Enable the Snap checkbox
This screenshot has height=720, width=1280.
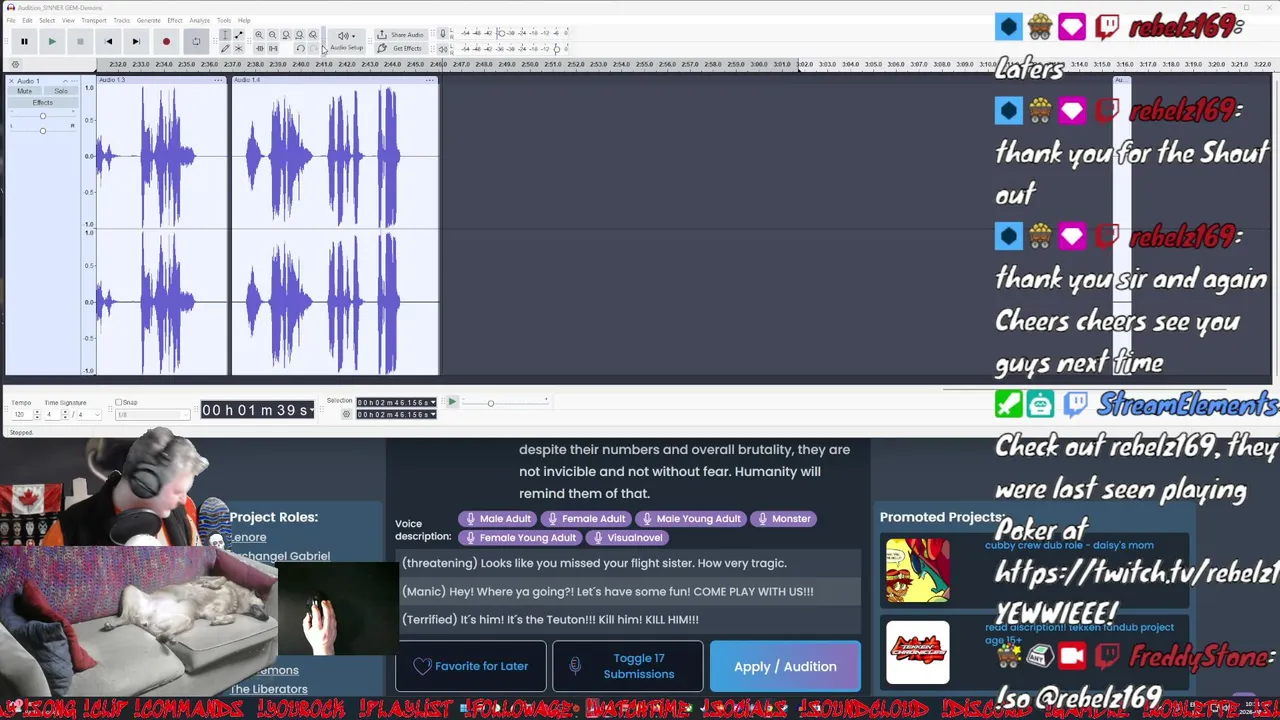point(119,402)
